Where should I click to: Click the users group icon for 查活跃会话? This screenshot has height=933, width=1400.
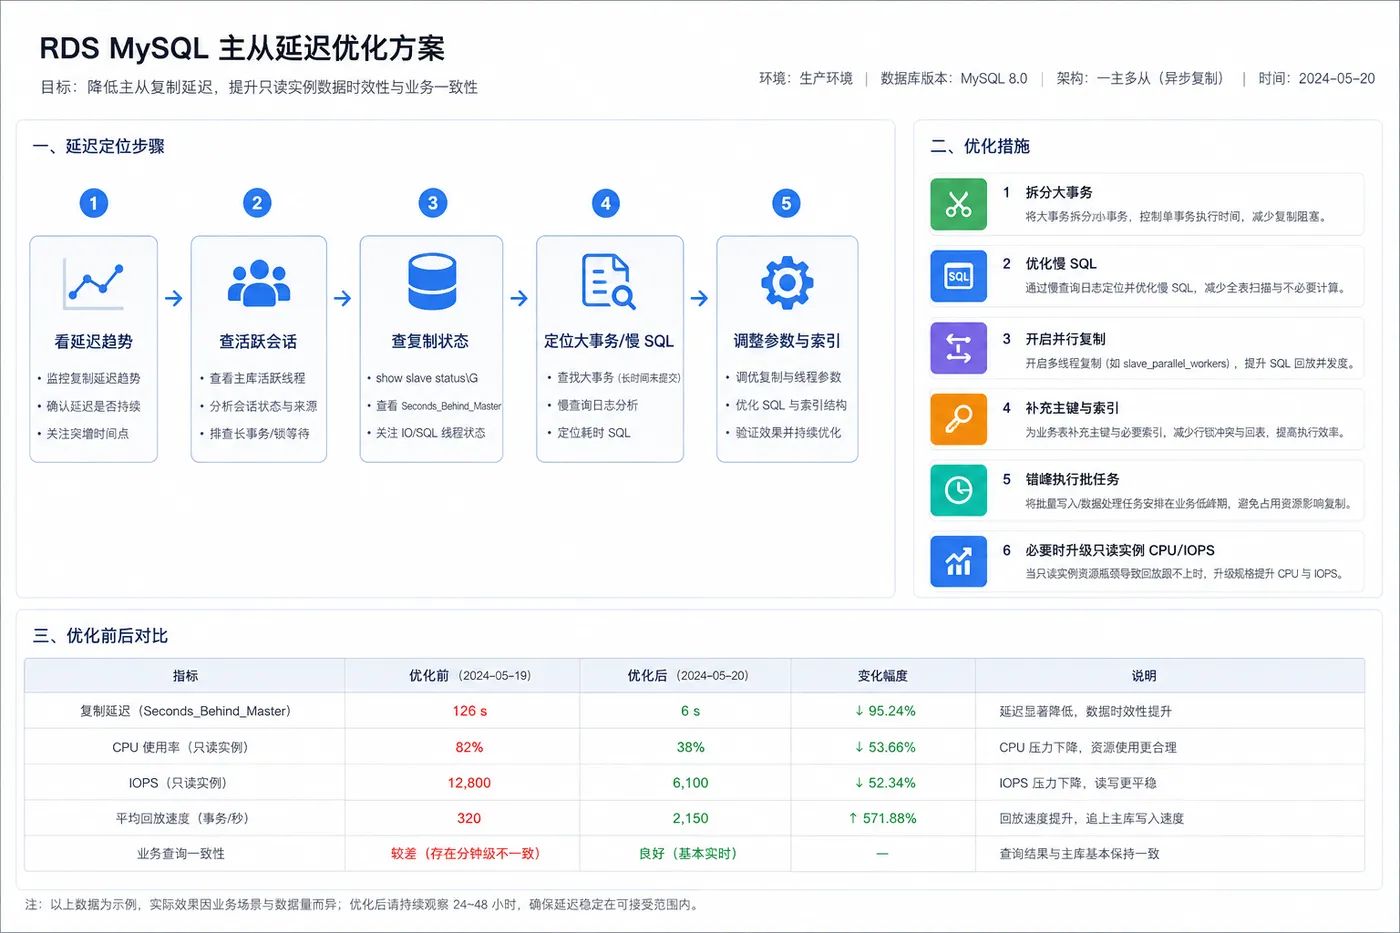[259, 283]
